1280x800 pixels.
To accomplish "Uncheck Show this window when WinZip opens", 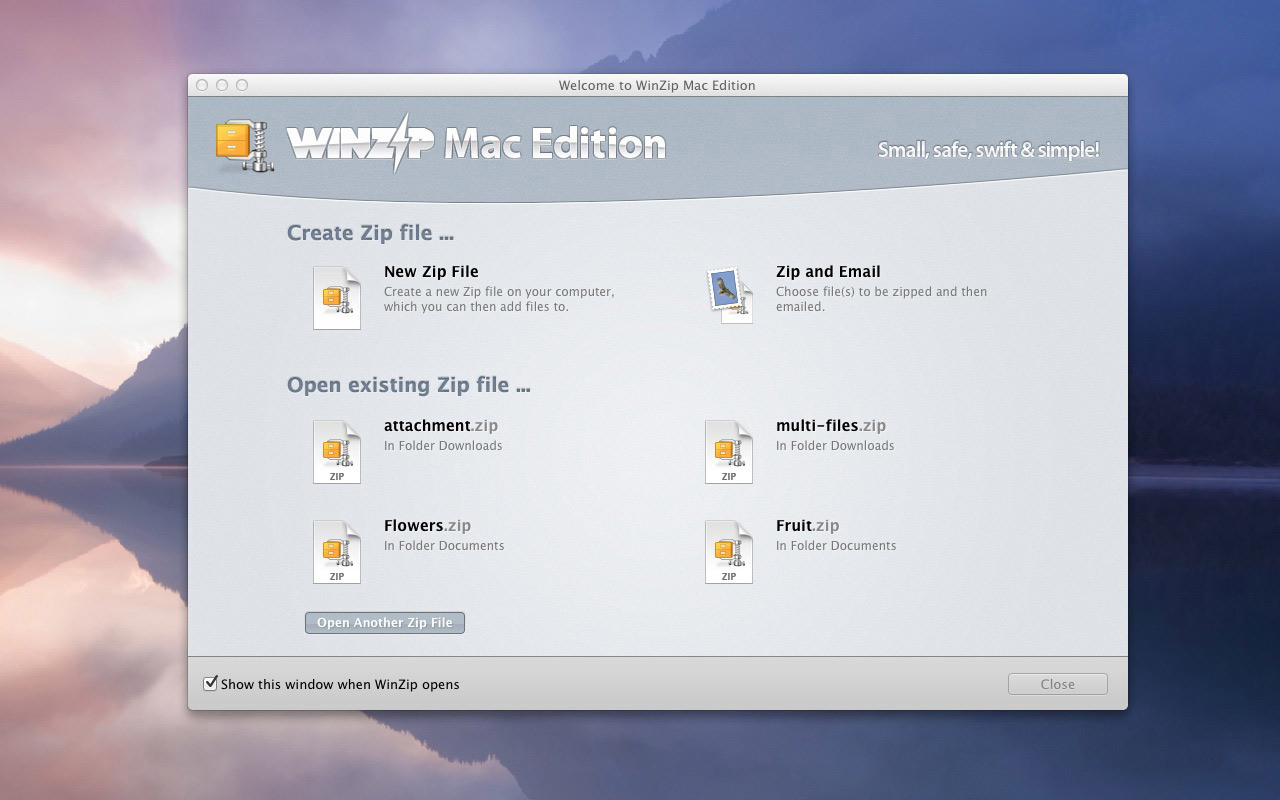I will coord(210,684).
